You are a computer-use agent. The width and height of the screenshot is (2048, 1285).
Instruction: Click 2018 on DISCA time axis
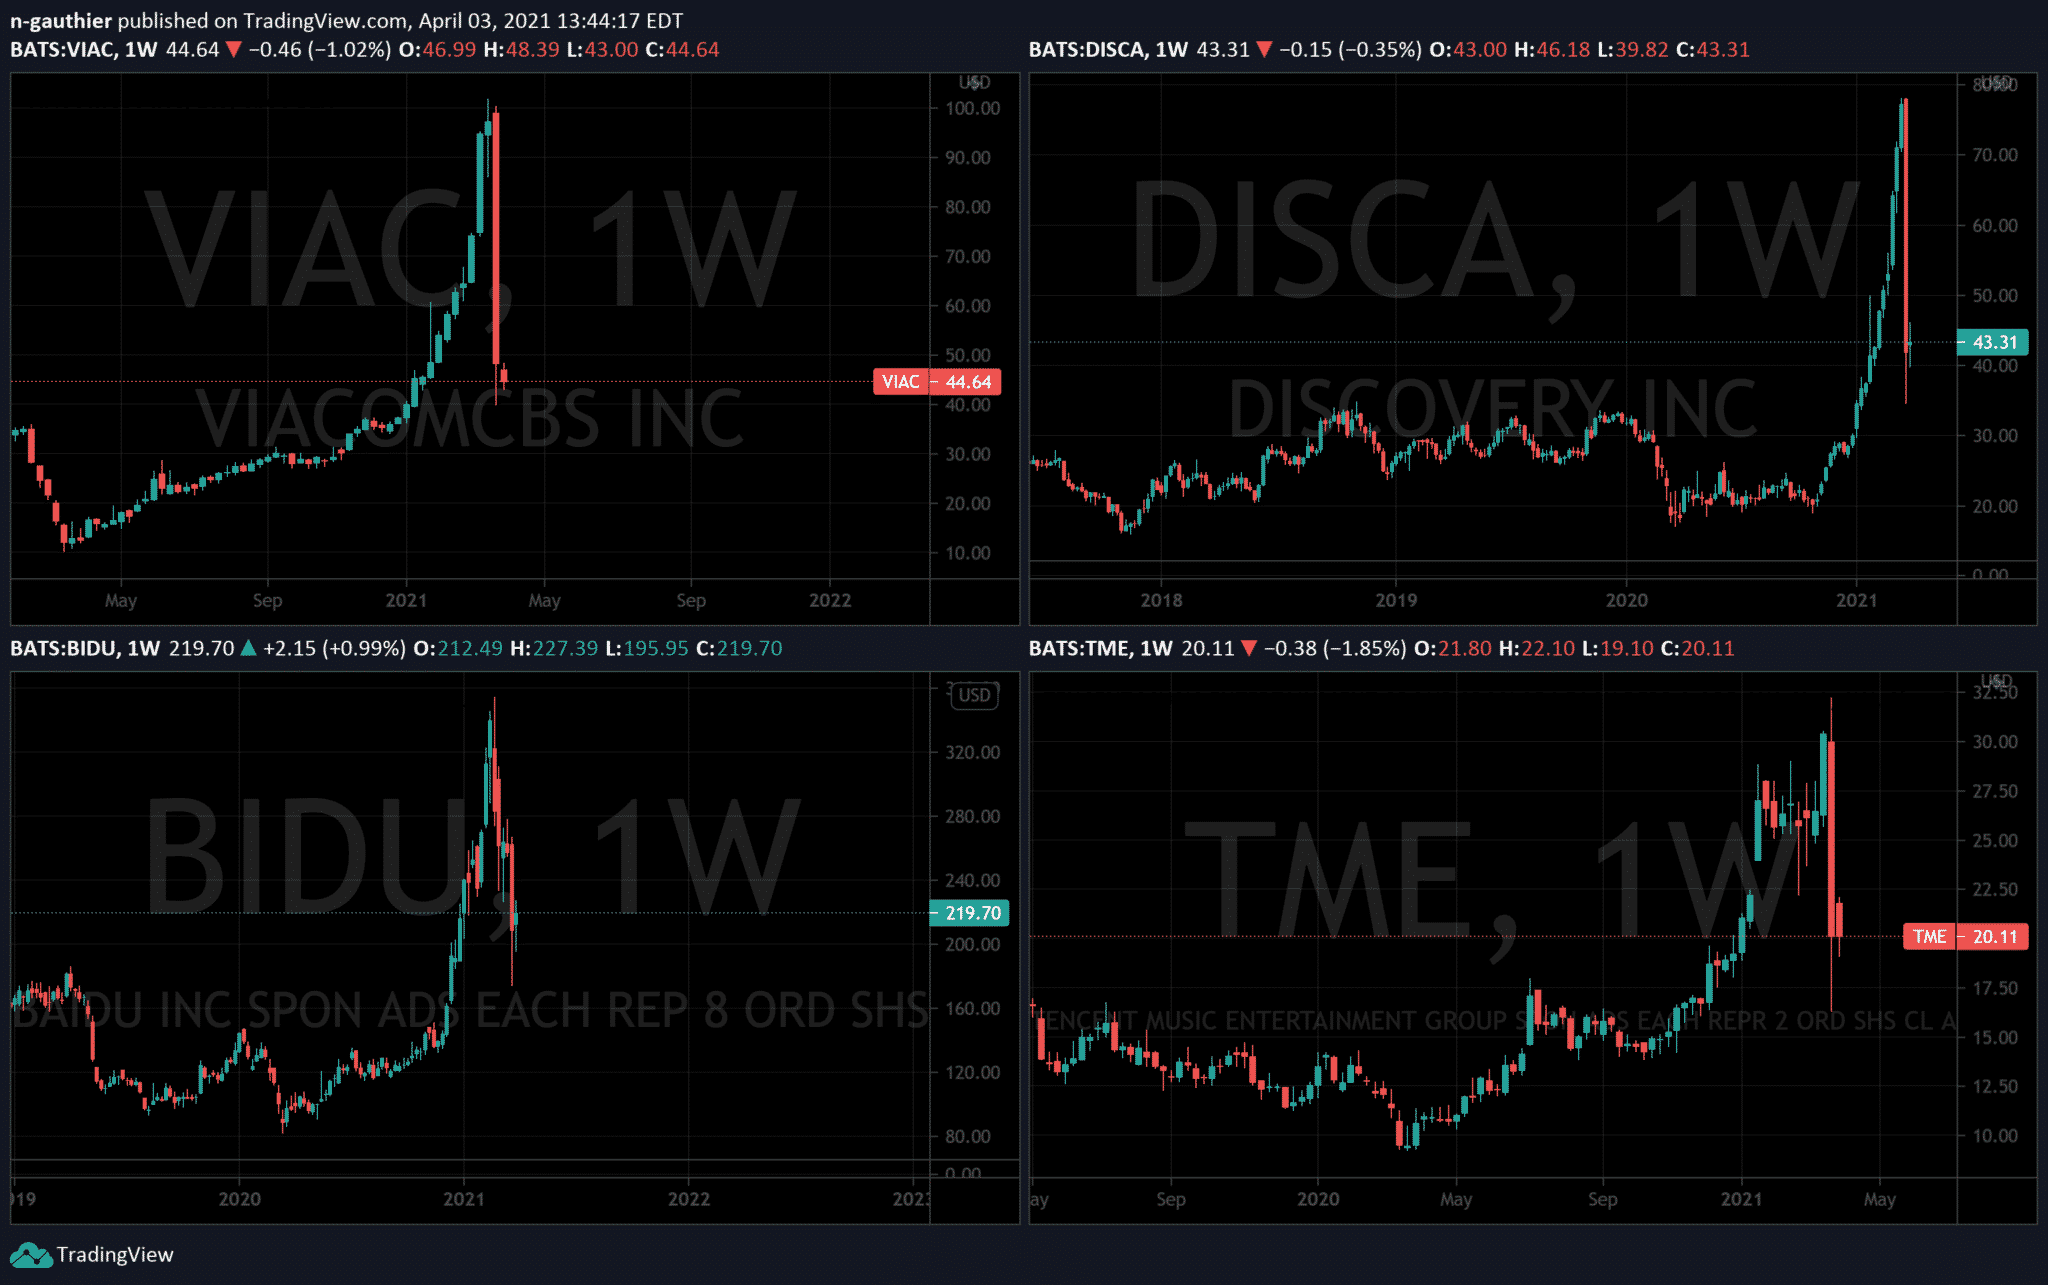[x=1161, y=600]
